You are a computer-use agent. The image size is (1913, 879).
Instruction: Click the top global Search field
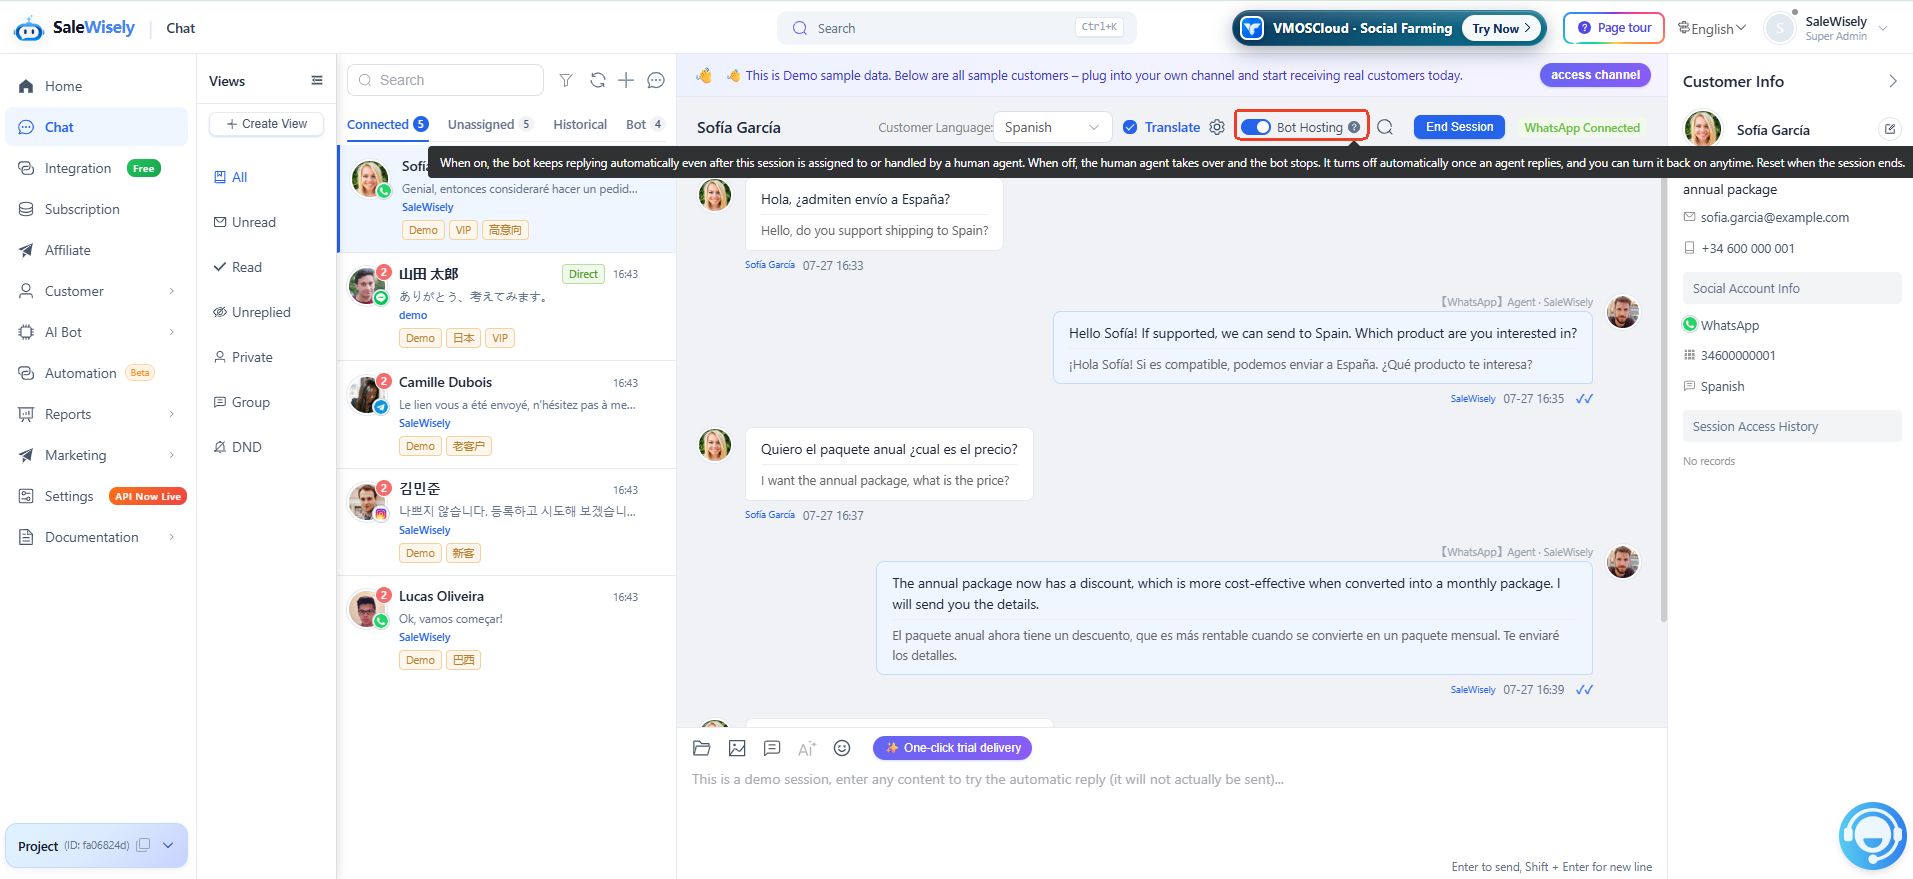(957, 28)
